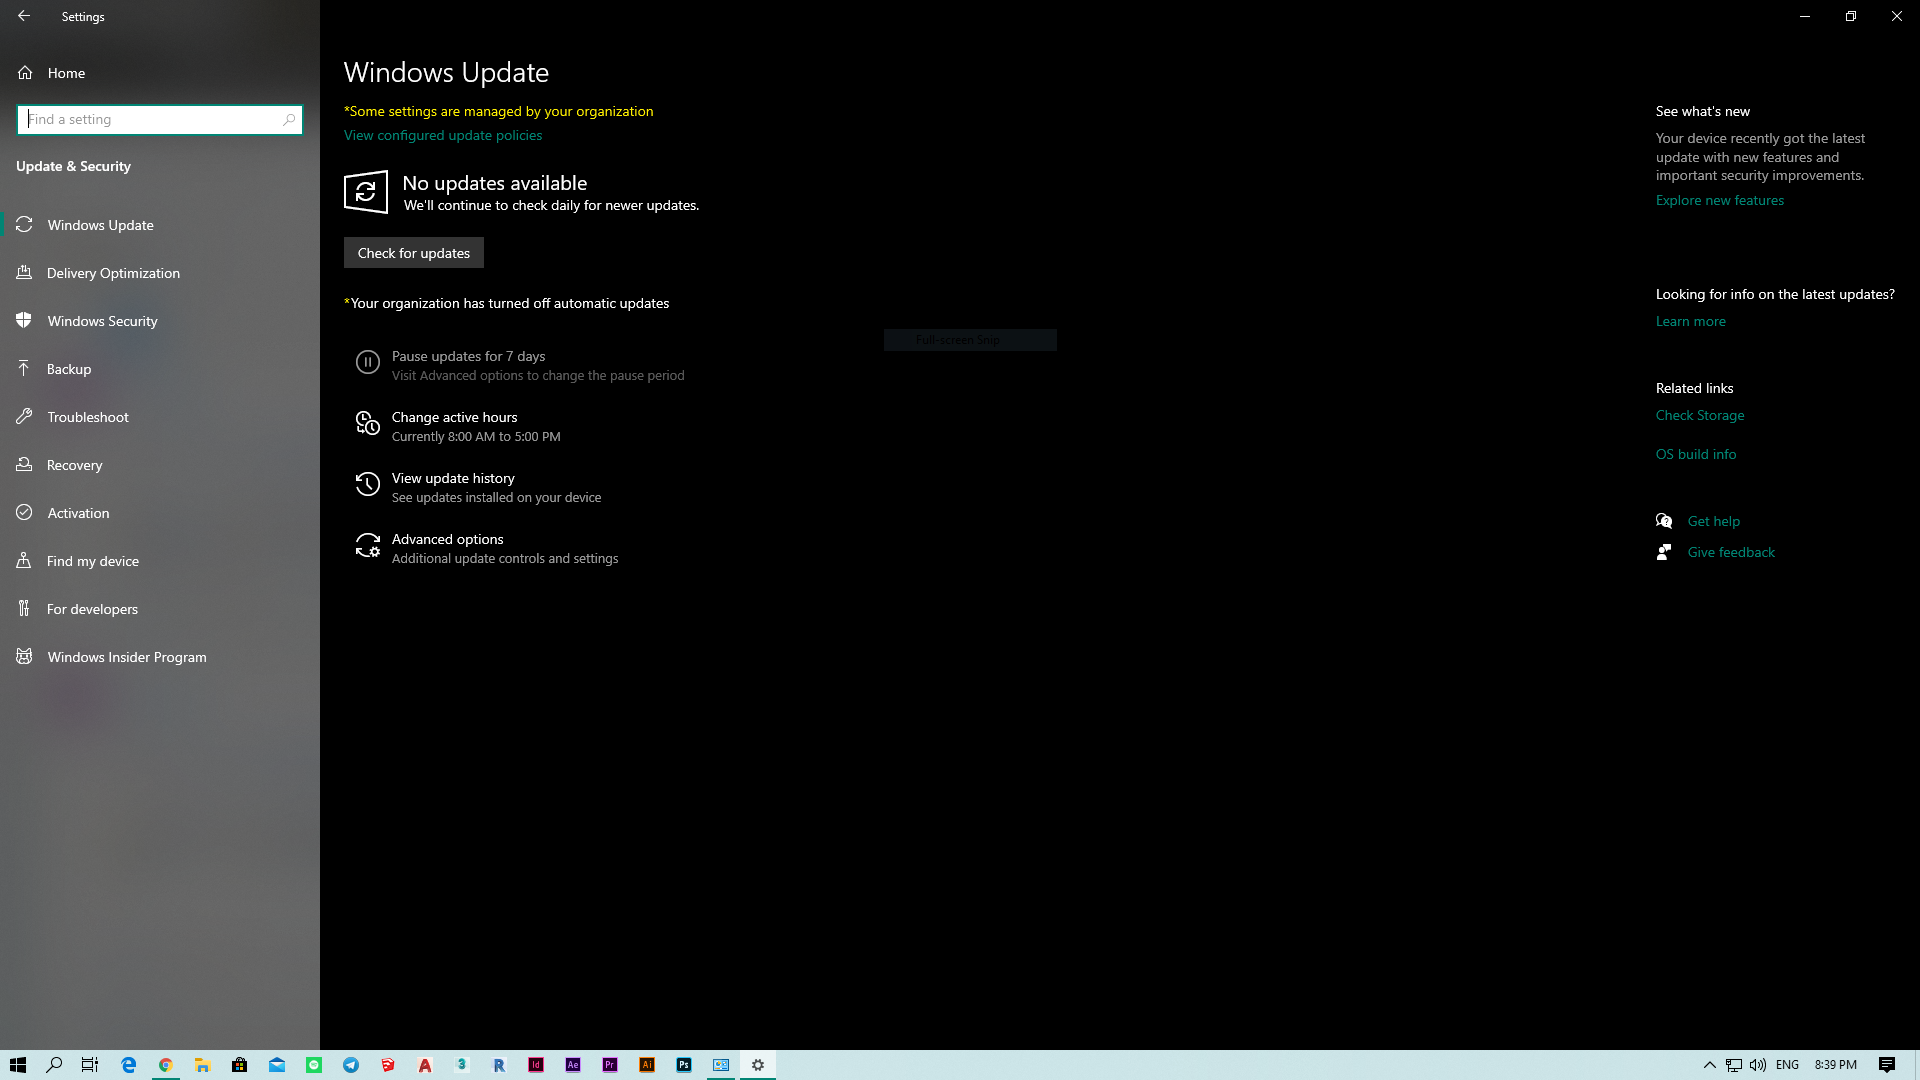
Task: Click the search magnifier in Find a setting
Action: point(289,120)
